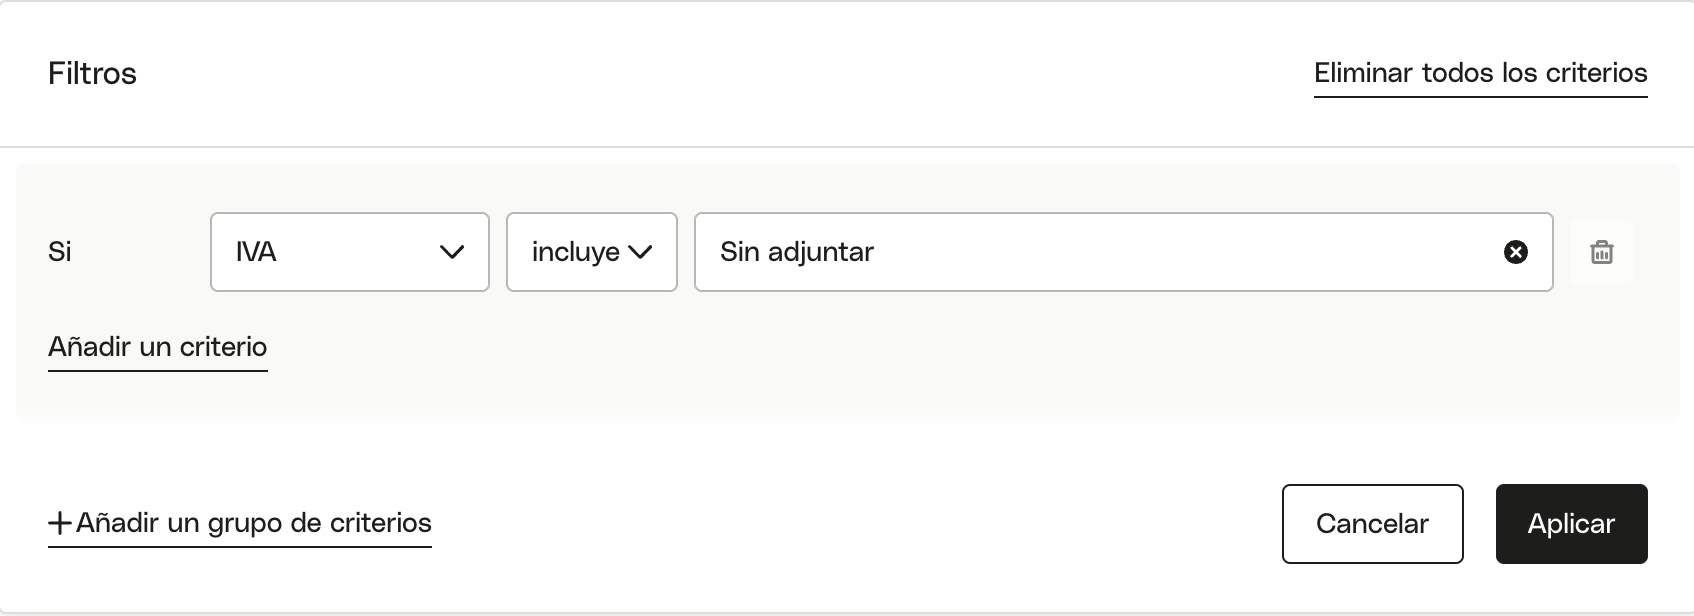Open the "incluye" operator dropdown
This screenshot has width=1694, height=616.
tap(592, 252)
